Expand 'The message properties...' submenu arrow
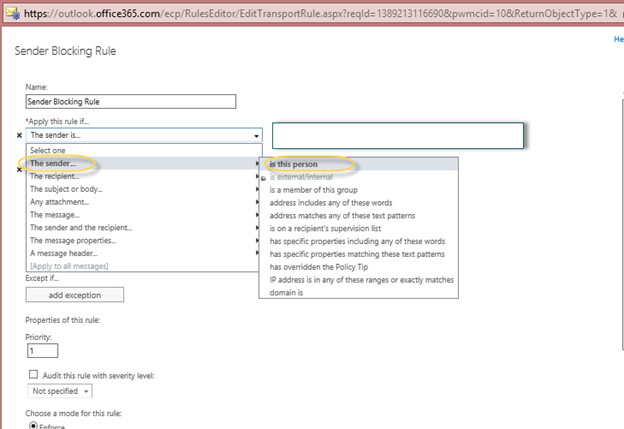The image size is (624, 429). [x=257, y=240]
